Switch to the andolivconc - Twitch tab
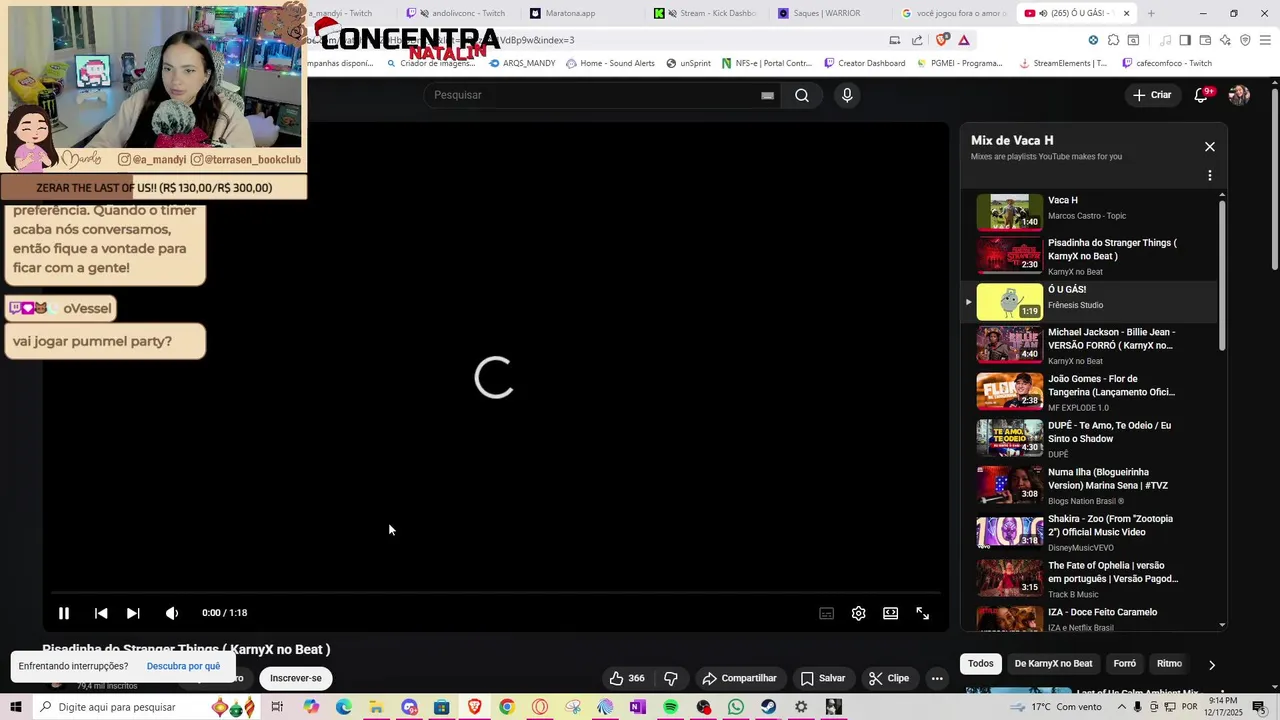The image size is (1280, 720). 460,13
